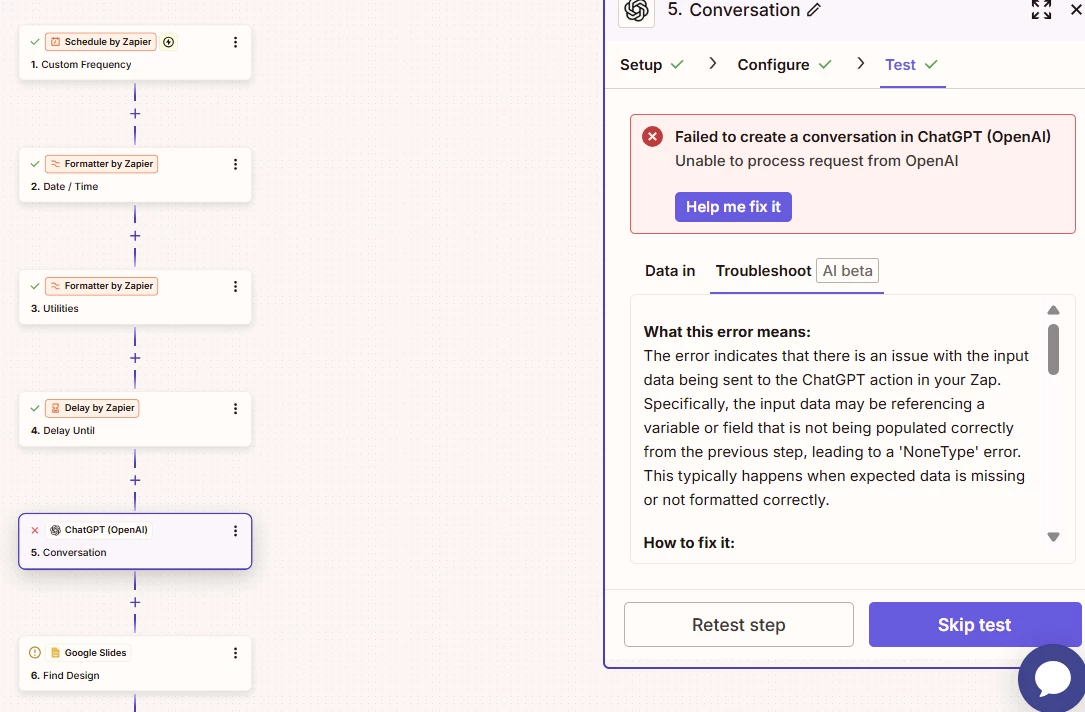Click the trigger lightning icon beside Schedule

coord(168,42)
